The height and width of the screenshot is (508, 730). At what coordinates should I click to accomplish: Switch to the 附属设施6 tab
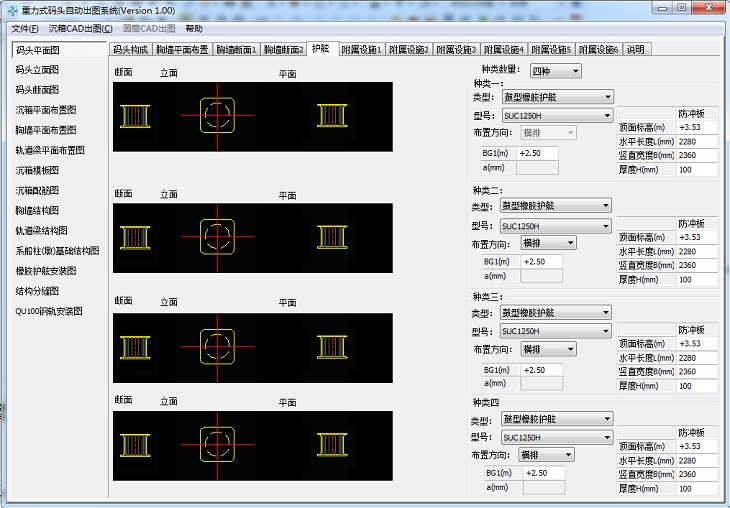(x=599, y=49)
